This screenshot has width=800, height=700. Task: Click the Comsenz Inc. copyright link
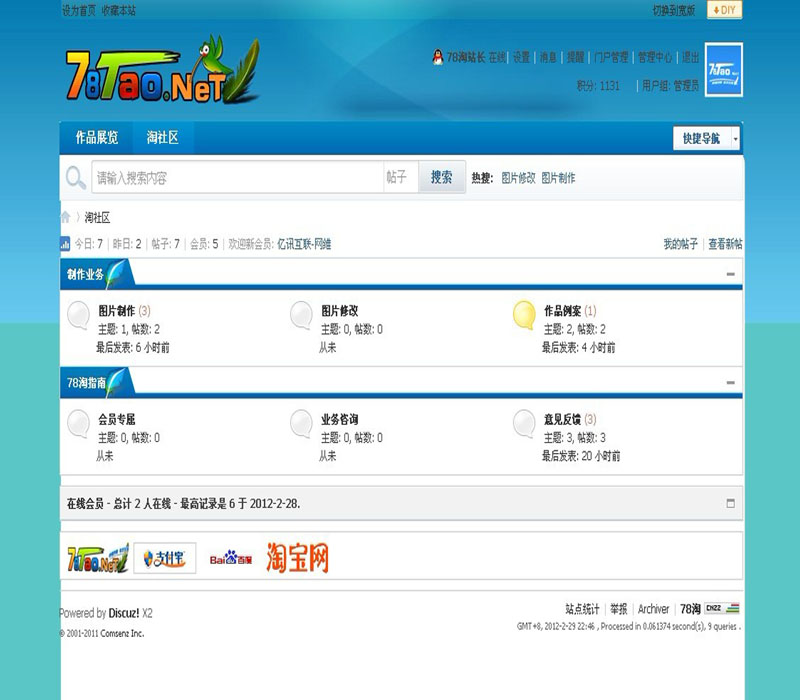[122, 633]
